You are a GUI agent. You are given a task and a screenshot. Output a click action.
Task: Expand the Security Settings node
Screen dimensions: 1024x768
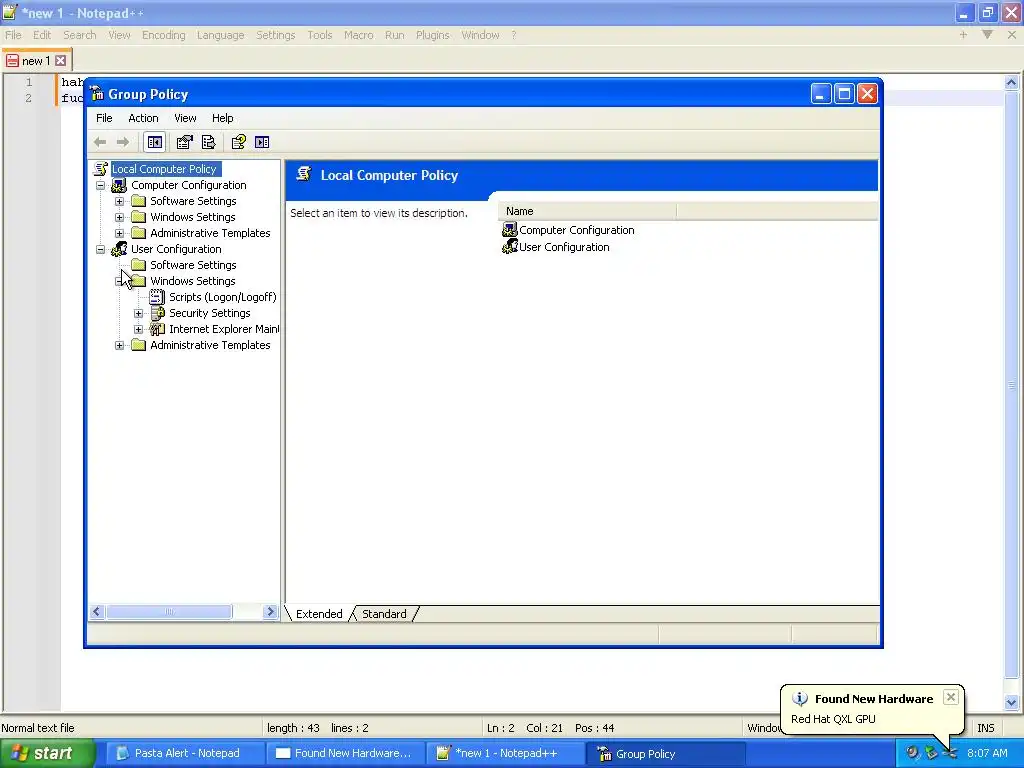click(138, 313)
